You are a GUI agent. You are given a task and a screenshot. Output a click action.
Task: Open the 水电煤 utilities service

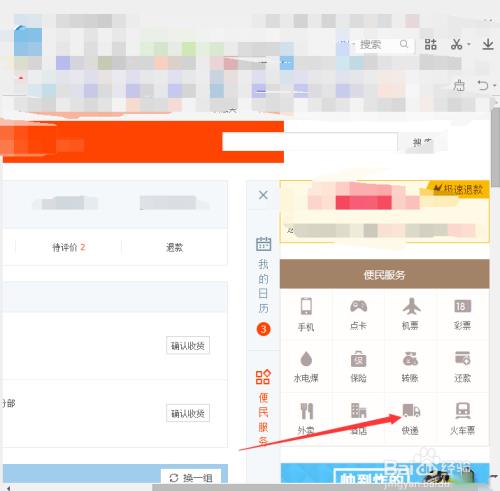tap(306, 367)
